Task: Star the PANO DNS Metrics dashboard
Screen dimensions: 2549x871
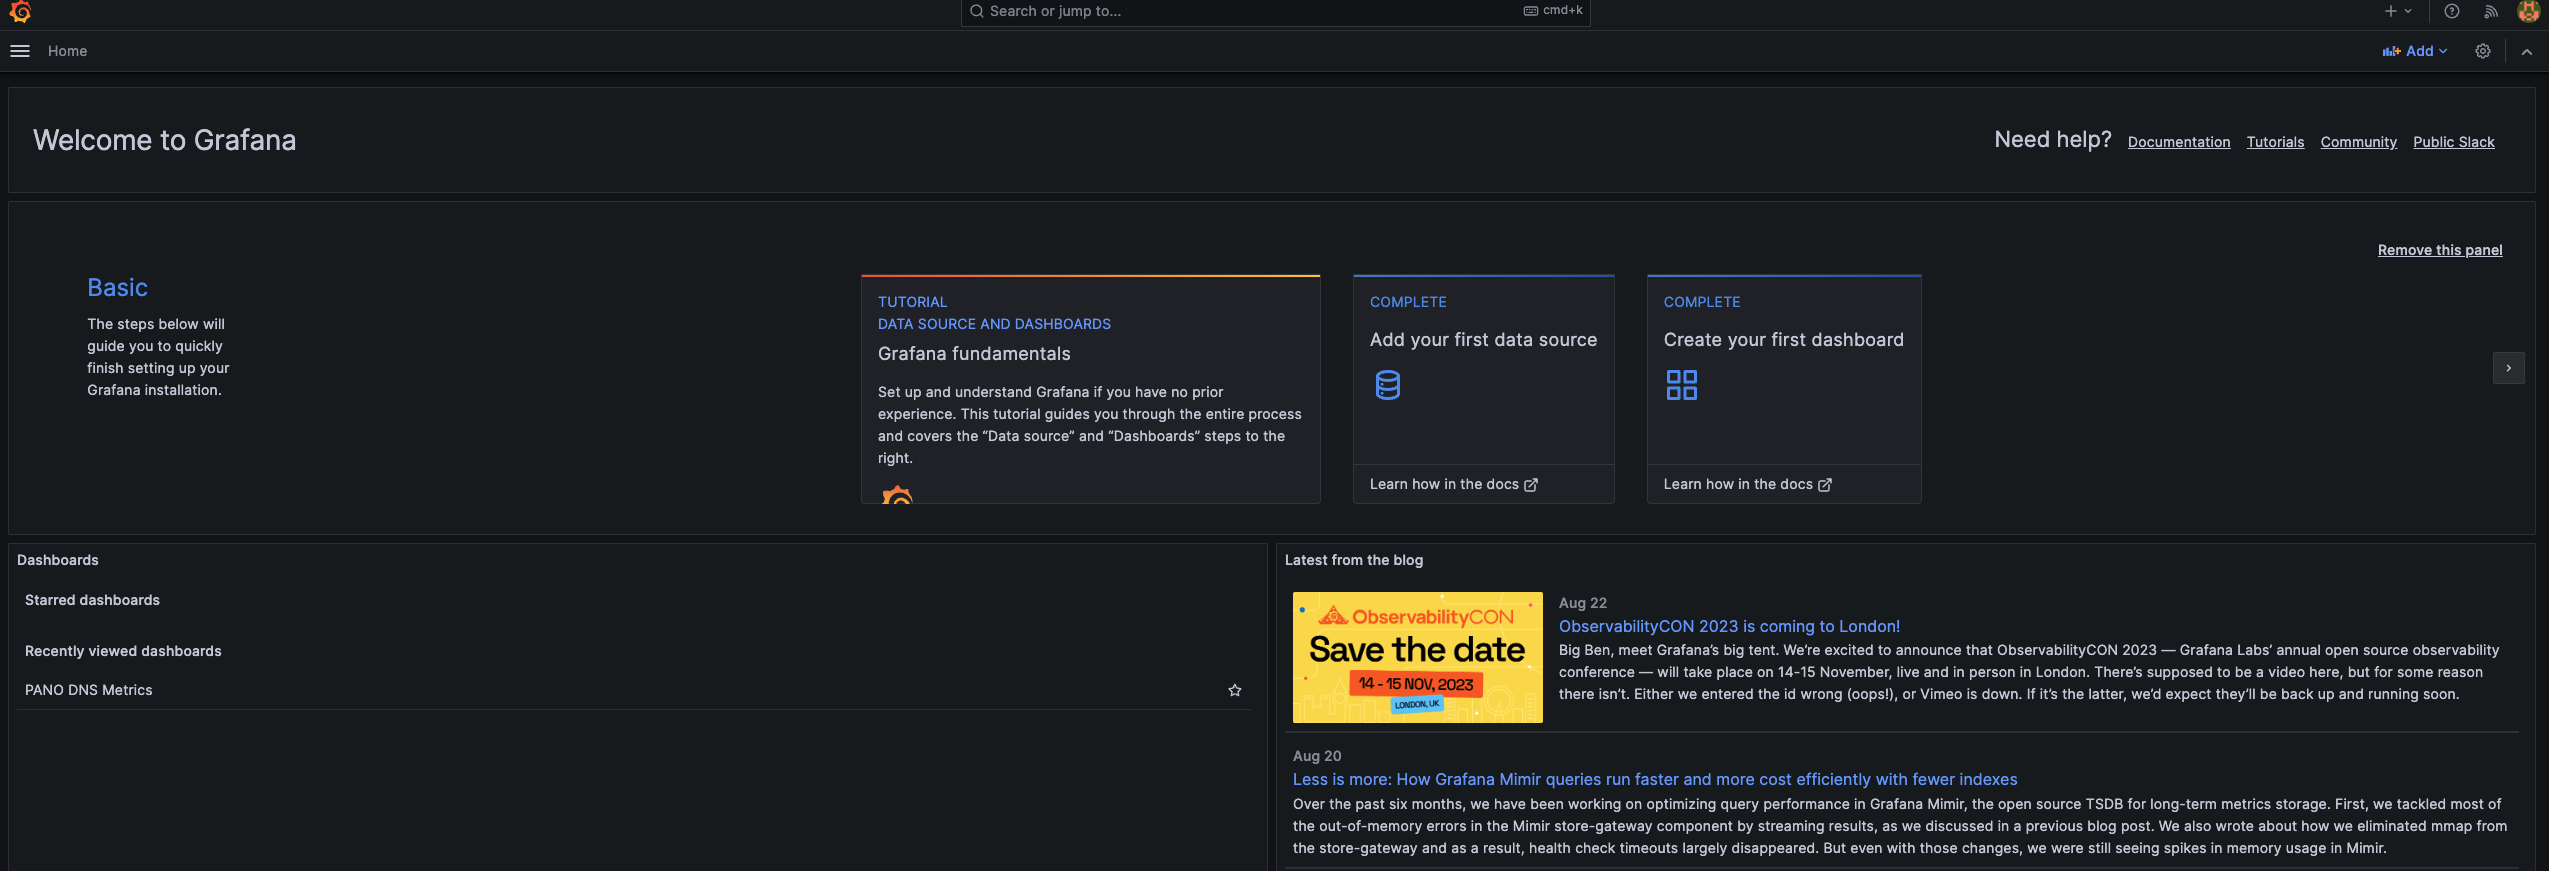Action: 1235,690
